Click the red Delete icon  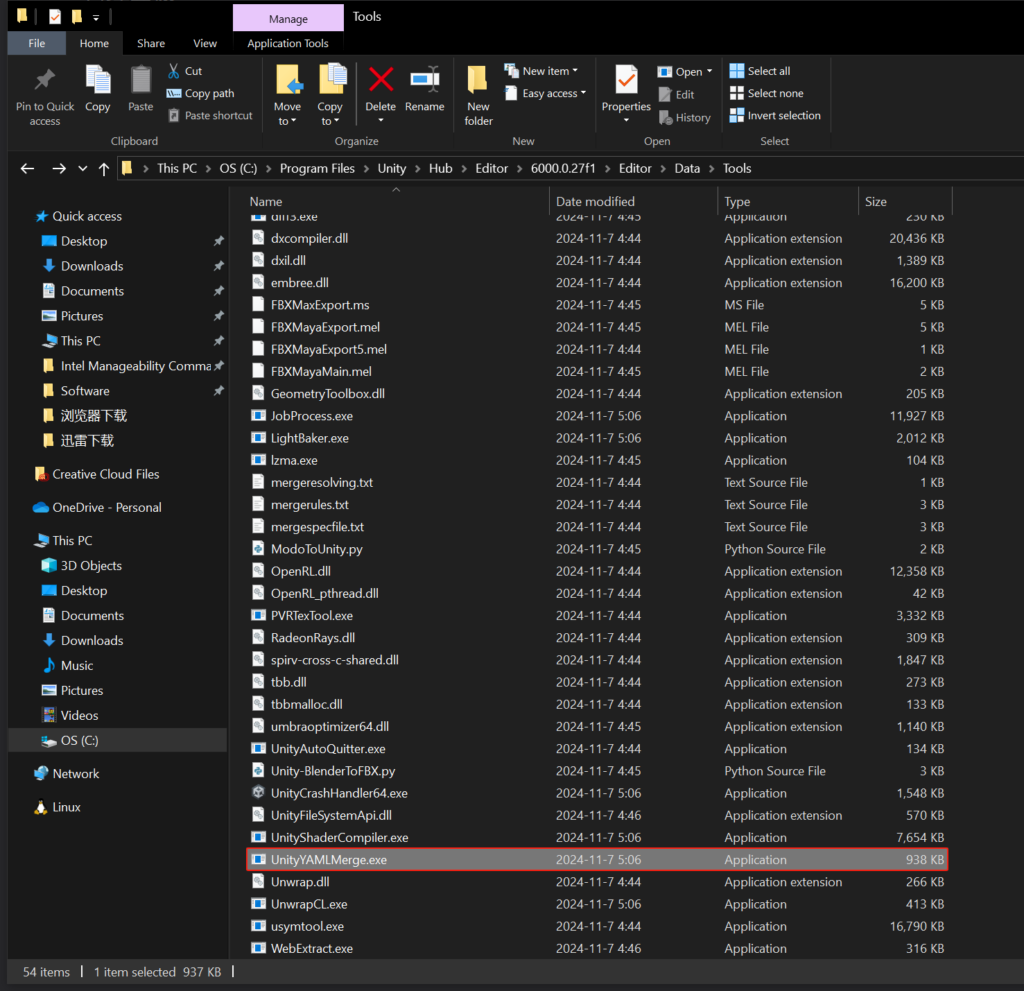pos(380,81)
